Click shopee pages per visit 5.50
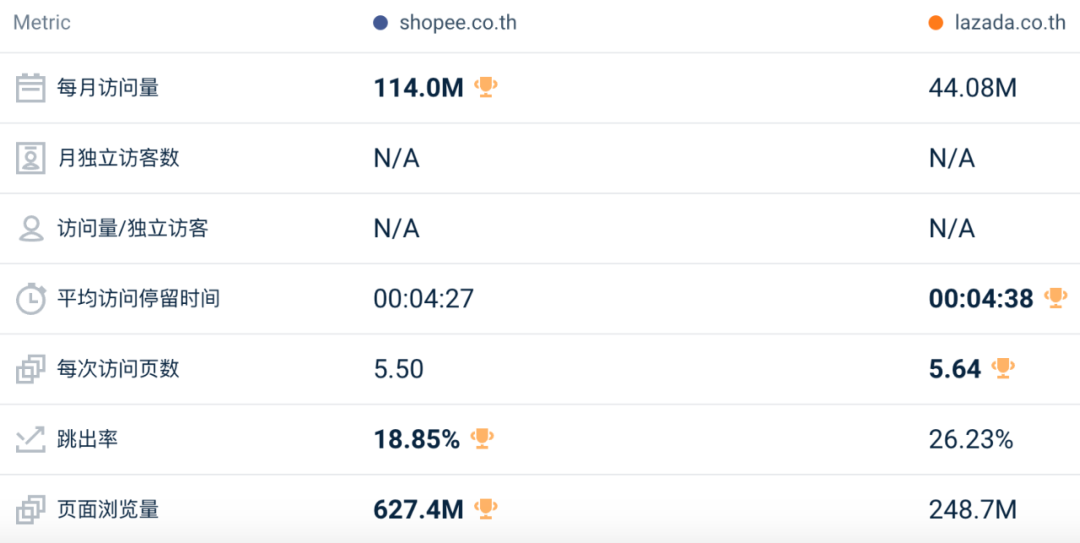Screen dimensions: 1080x543 (399, 370)
